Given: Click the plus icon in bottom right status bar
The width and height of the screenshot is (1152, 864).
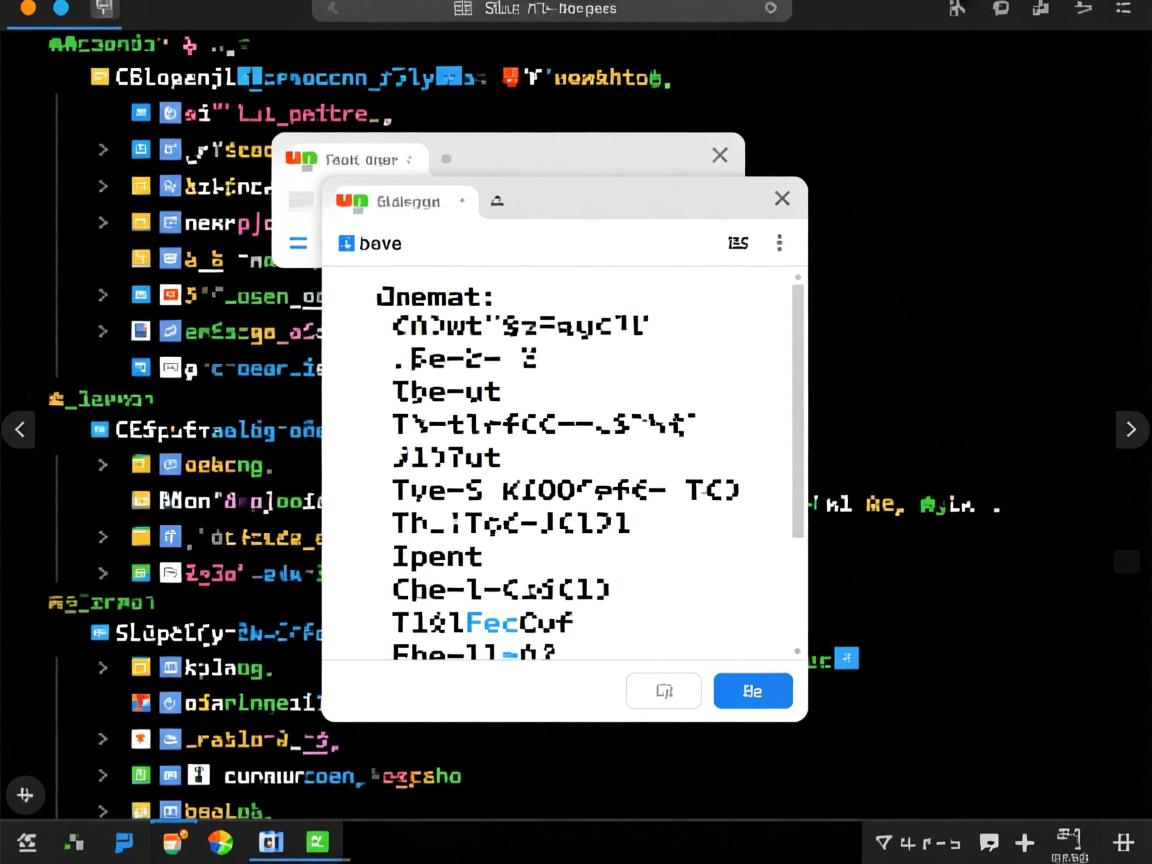Looking at the screenshot, I should (1024, 842).
